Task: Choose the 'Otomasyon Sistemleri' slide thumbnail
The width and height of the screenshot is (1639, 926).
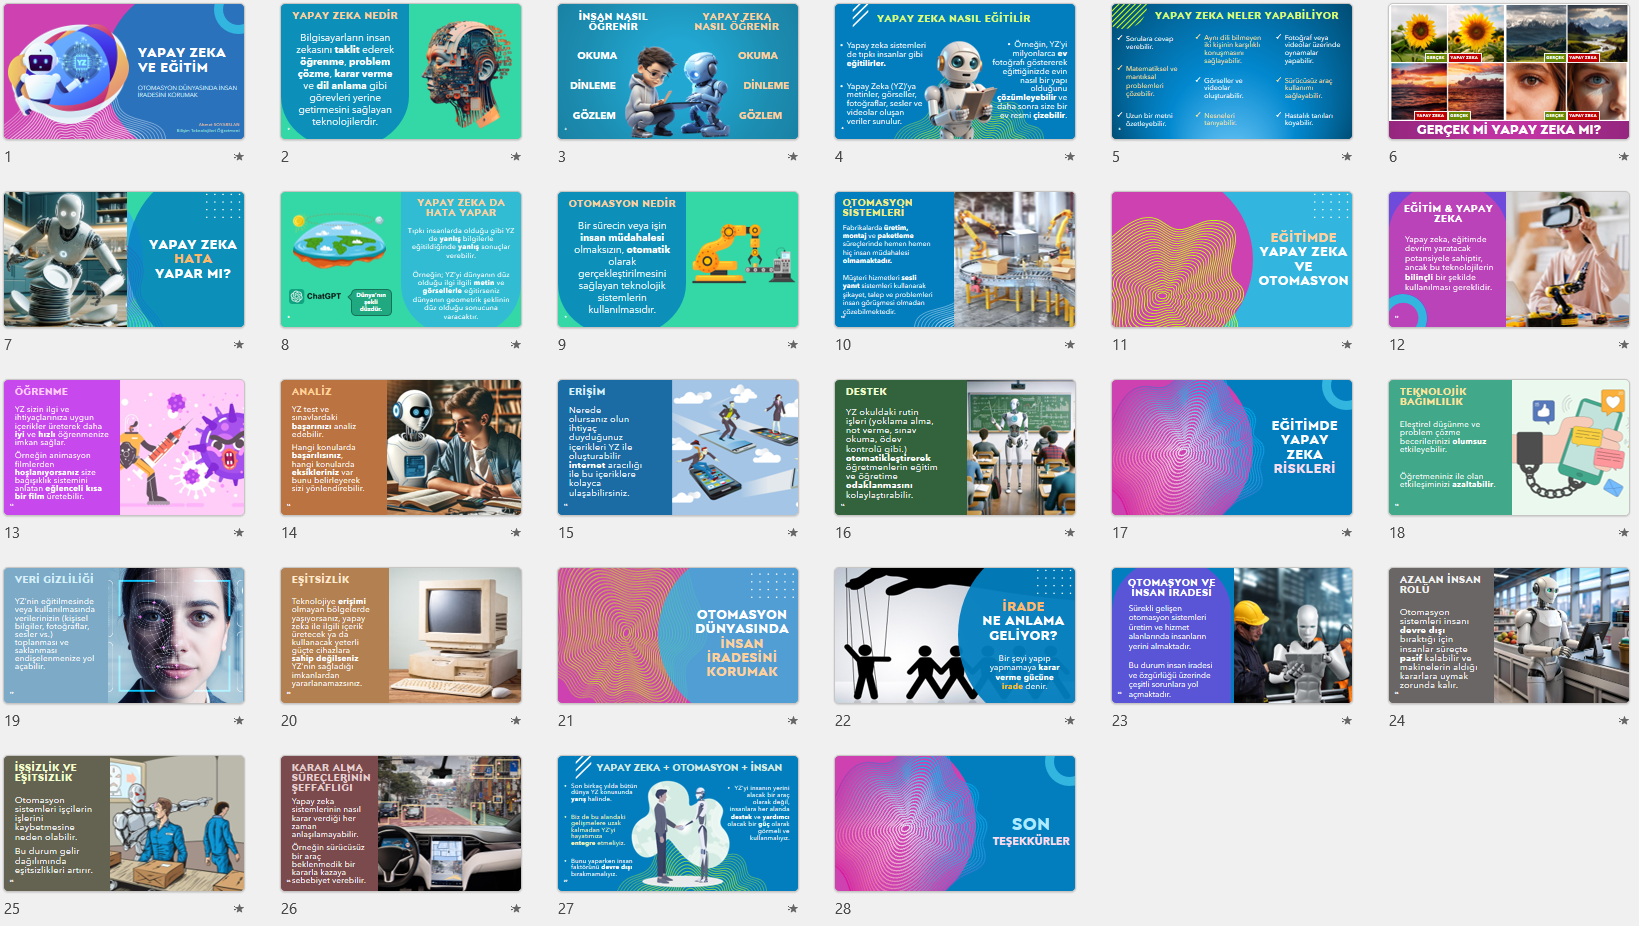Action: pyautogui.click(x=955, y=260)
